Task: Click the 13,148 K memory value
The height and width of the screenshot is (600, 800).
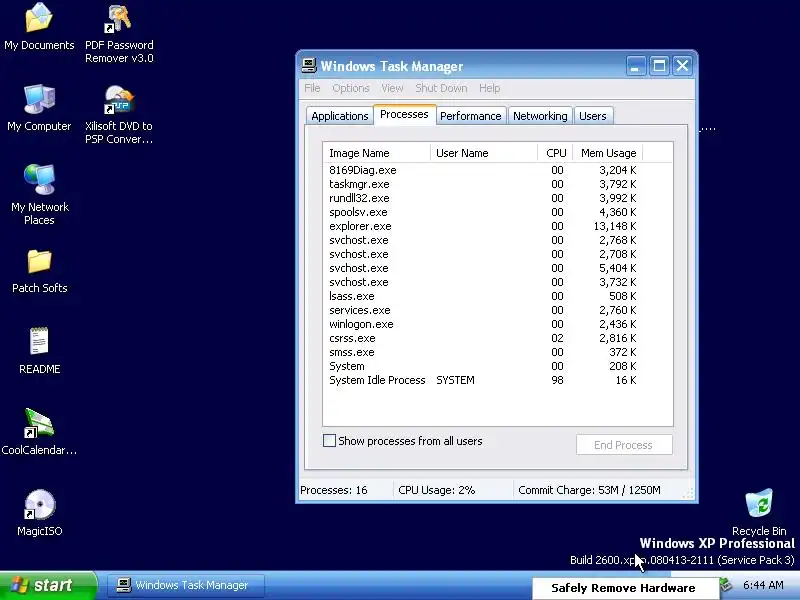Action: (x=615, y=226)
